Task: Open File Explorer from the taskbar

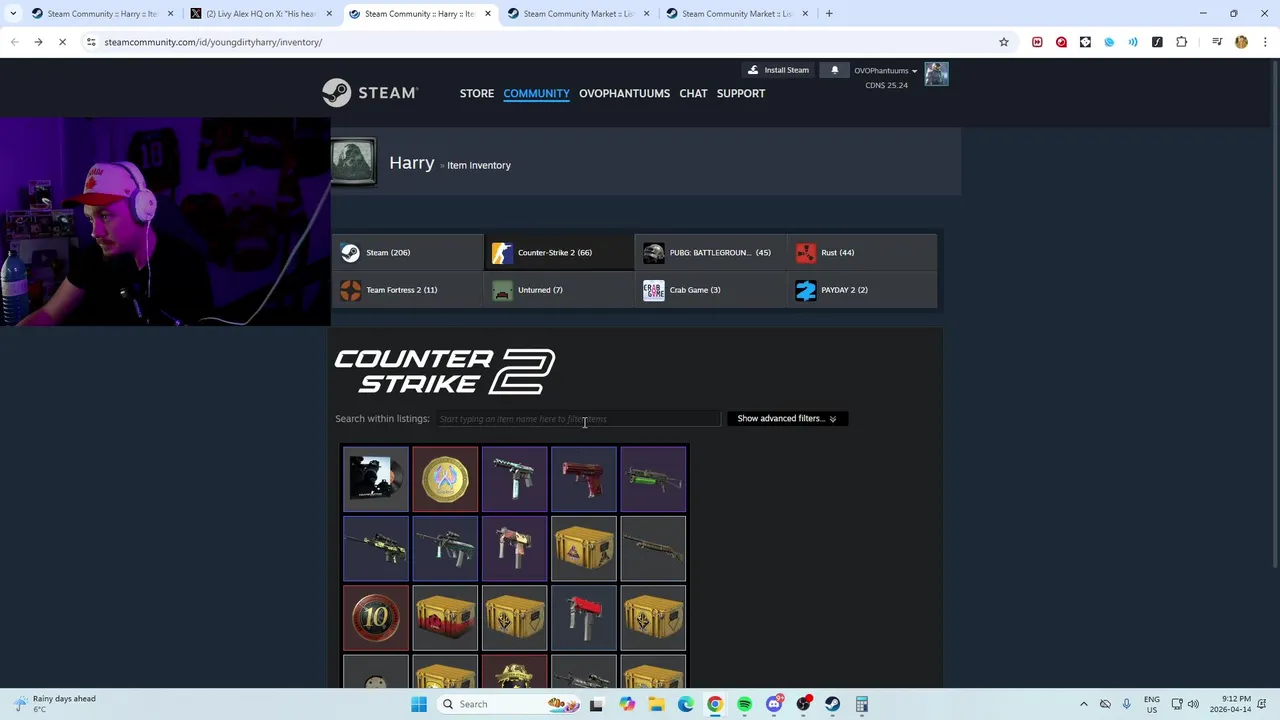Action: click(656, 704)
